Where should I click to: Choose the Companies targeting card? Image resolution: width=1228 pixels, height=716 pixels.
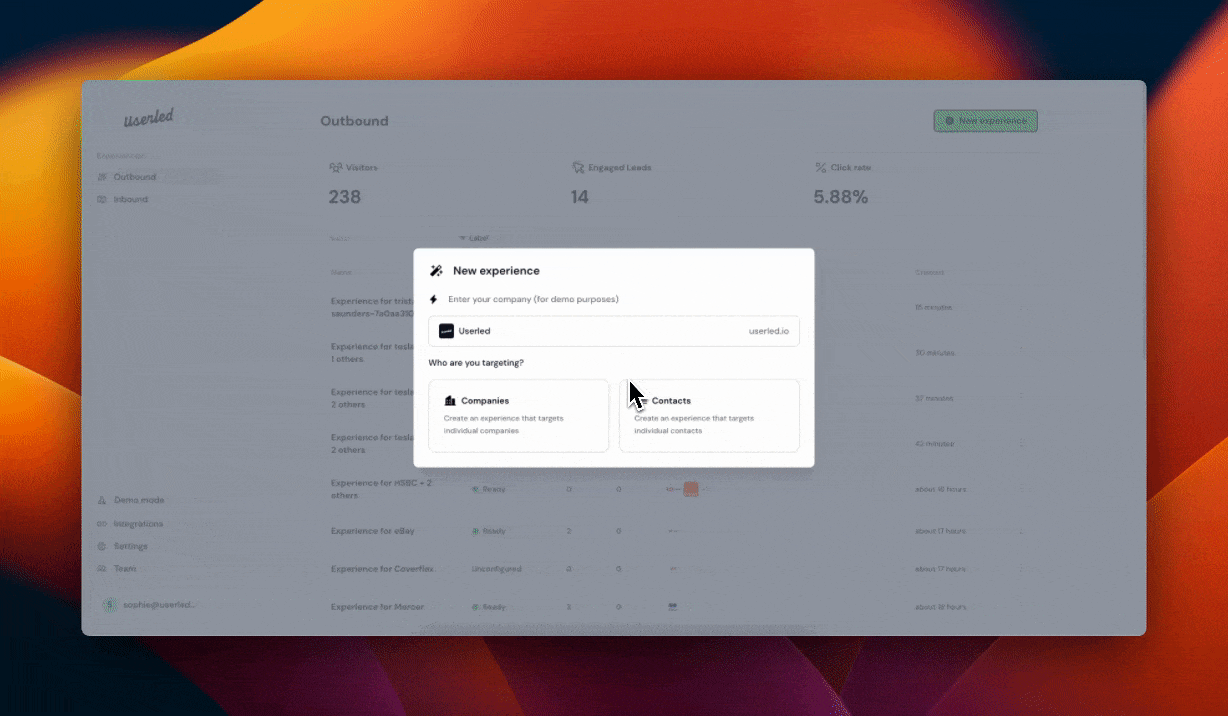point(518,415)
